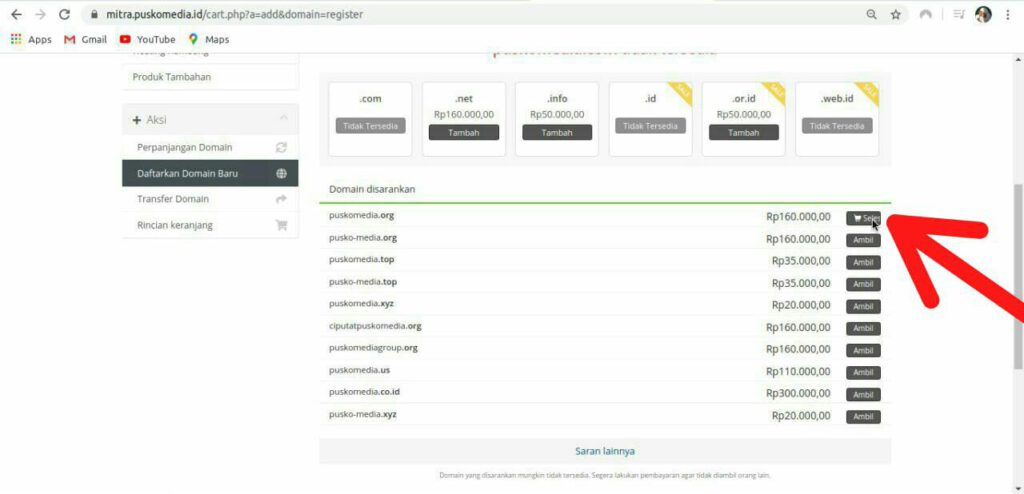Viewport: 1024px width, 494px height.
Task: Click the Rp110.000,00 price
Action: [798, 371]
